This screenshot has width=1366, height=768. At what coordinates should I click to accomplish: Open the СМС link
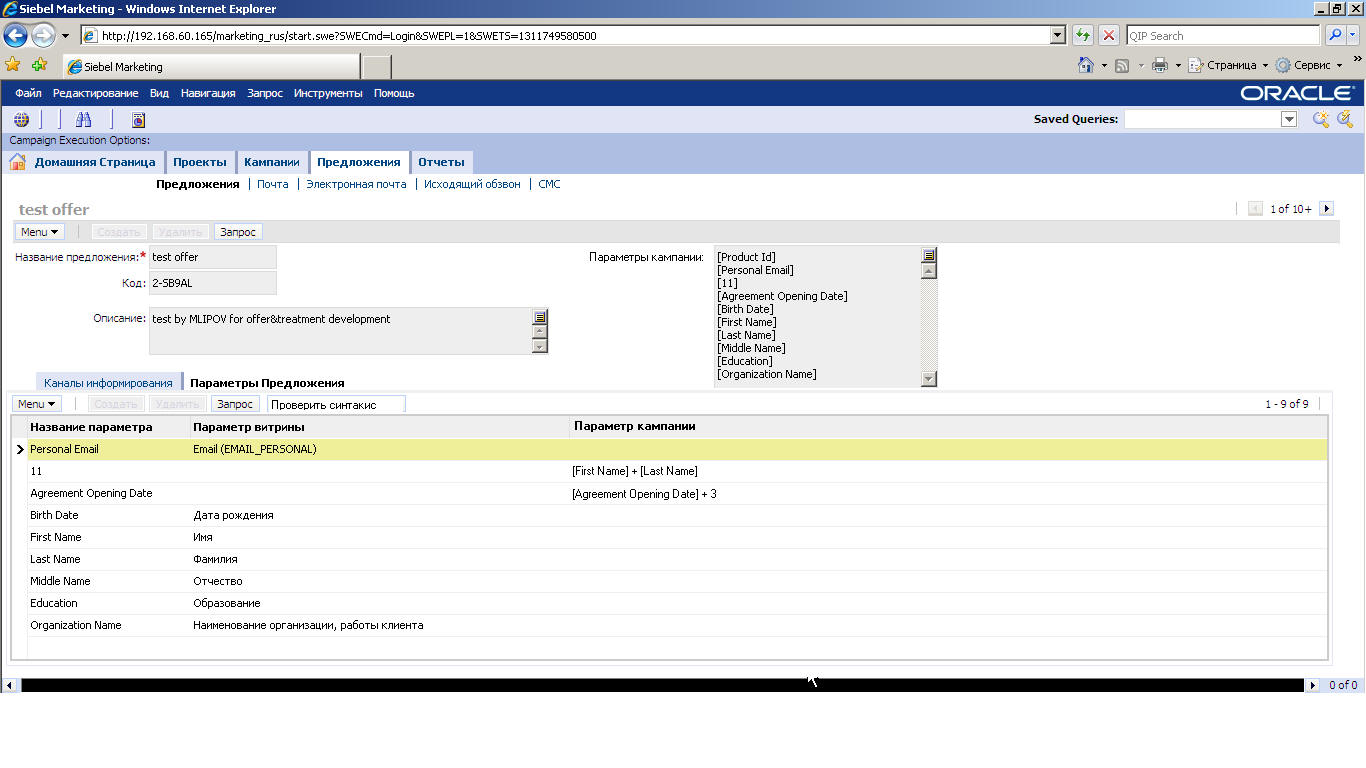click(x=549, y=184)
